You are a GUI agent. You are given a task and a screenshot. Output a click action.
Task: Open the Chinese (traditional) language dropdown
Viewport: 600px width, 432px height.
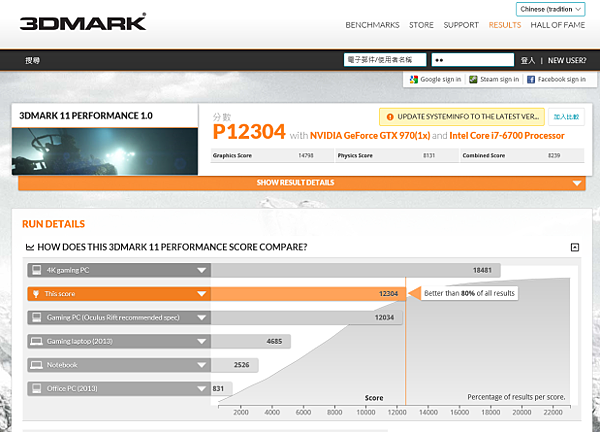pyautogui.click(x=551, y=9)
